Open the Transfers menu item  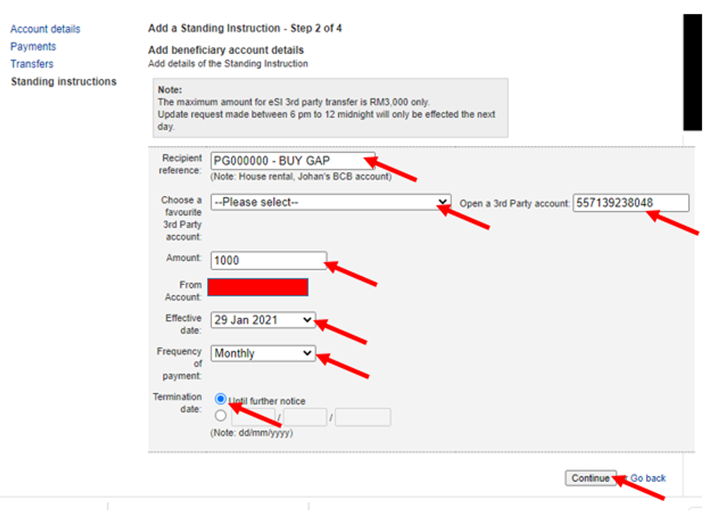point(32,64)
